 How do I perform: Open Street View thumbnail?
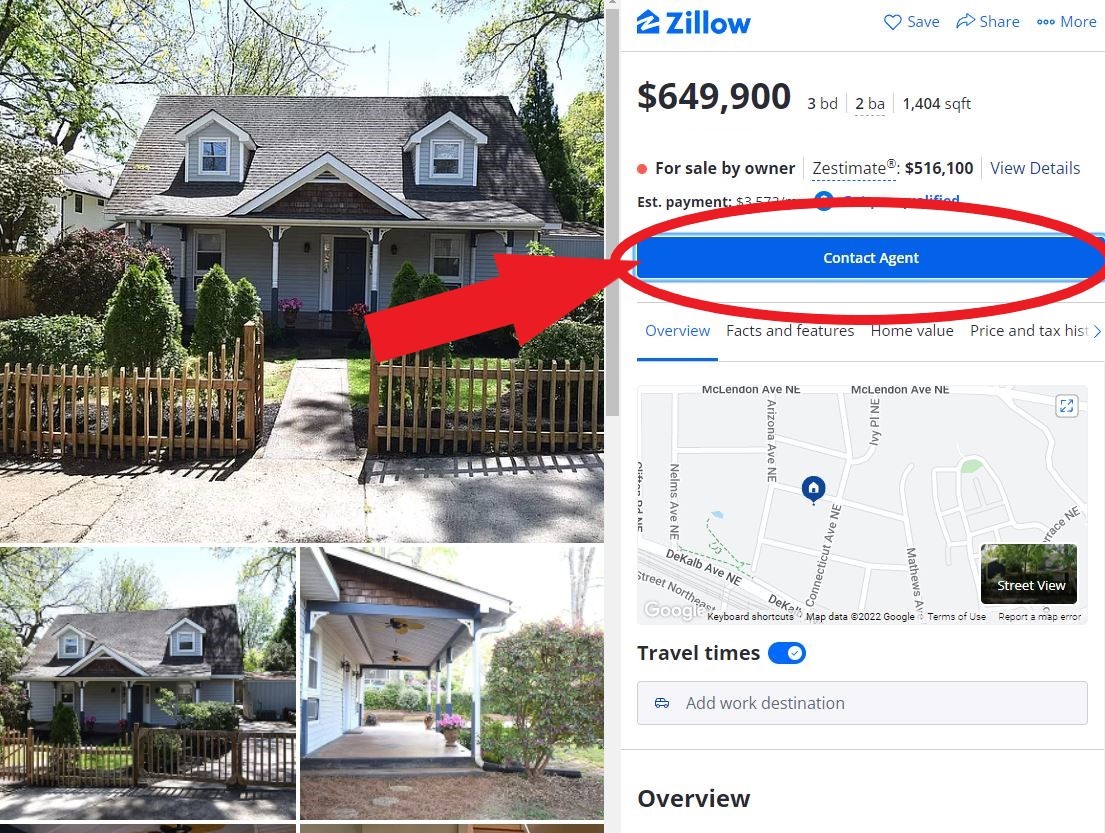coord(1028,574)
